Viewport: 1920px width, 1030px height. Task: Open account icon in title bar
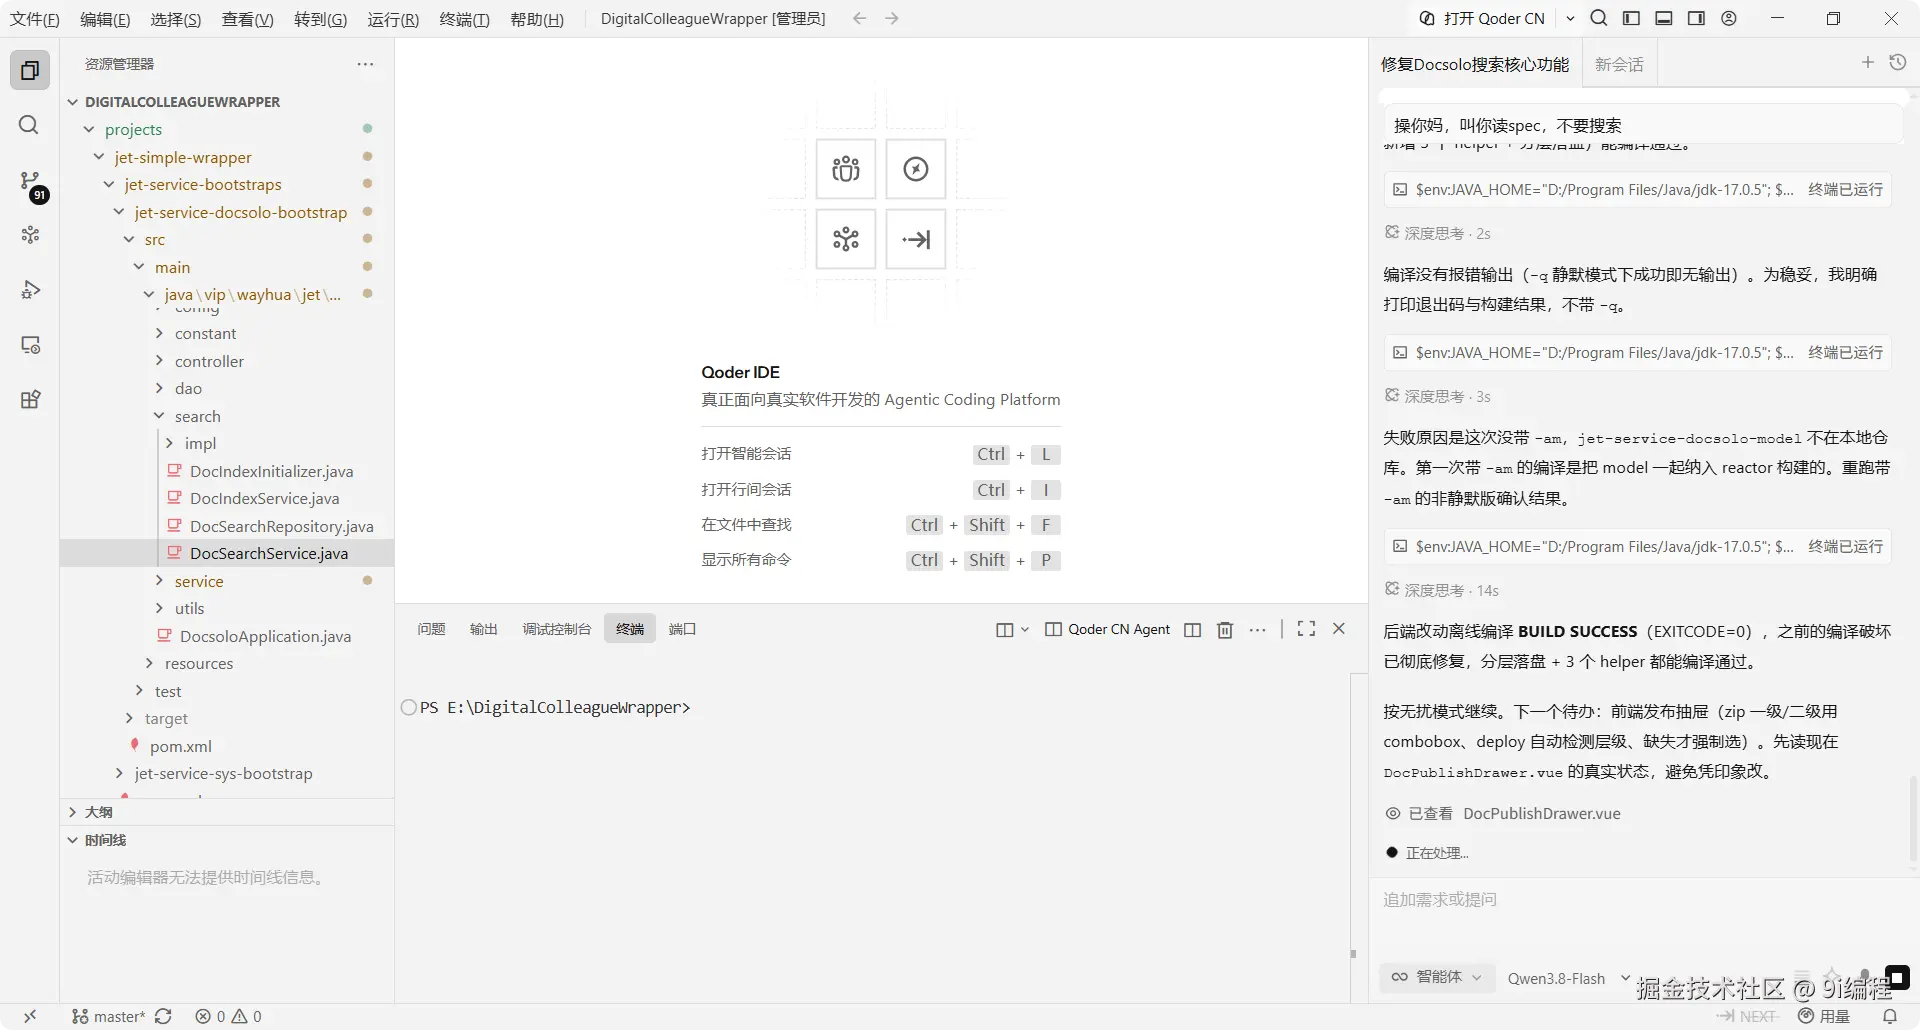pyautogui.click(x=1729, y=18)
